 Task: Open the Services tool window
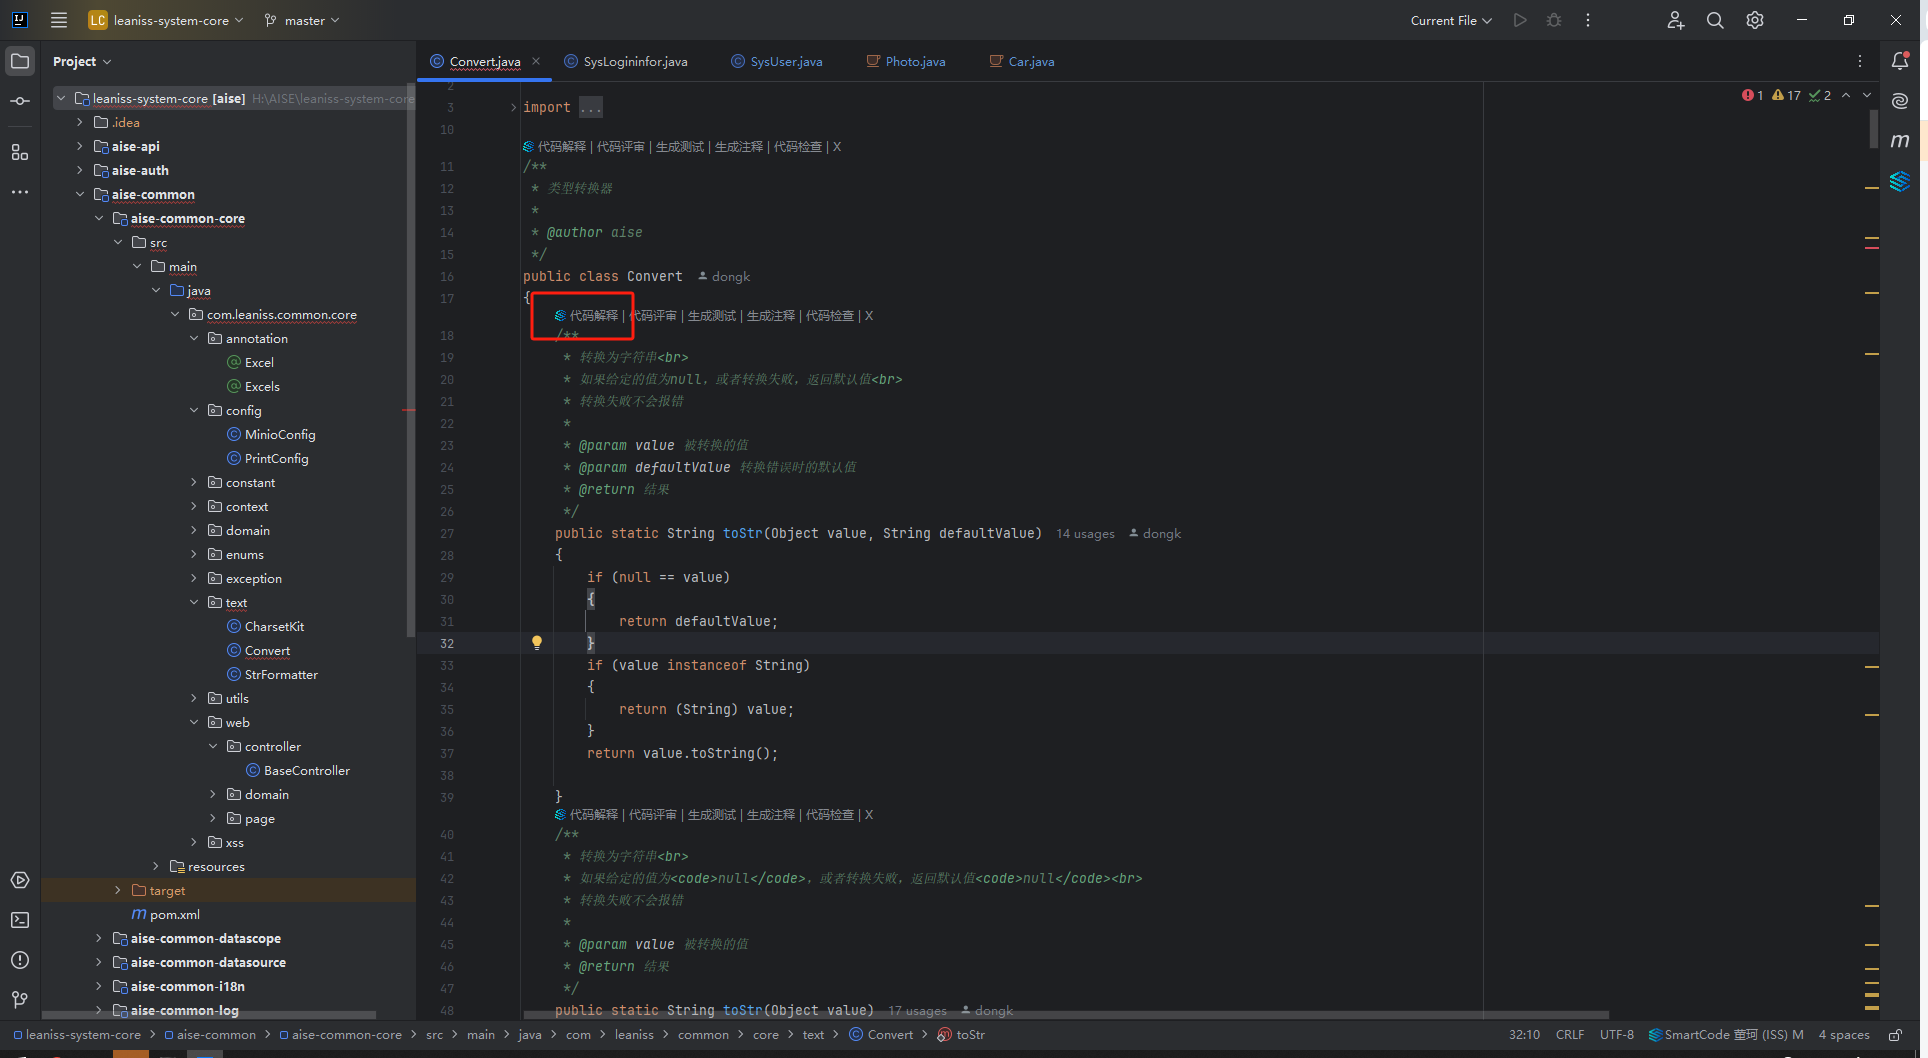(x=20, y=880)
